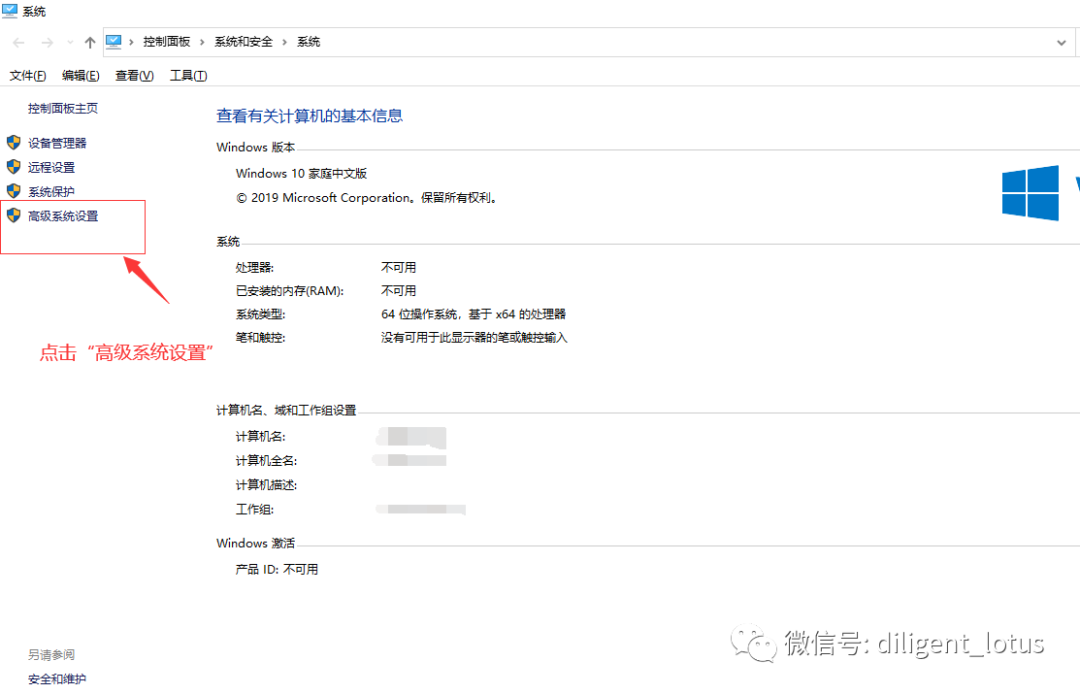Click the Back navigation arrow
Viewport: 1080px width, 694px height.
click(19, 43)
